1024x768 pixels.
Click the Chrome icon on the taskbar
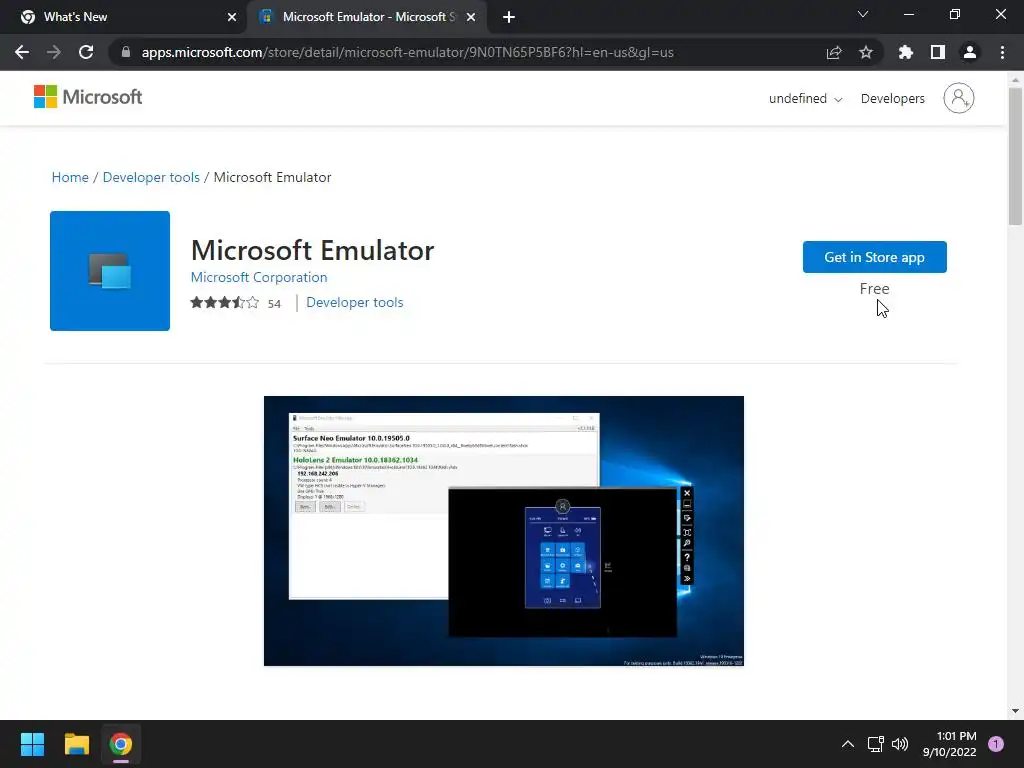121,744
